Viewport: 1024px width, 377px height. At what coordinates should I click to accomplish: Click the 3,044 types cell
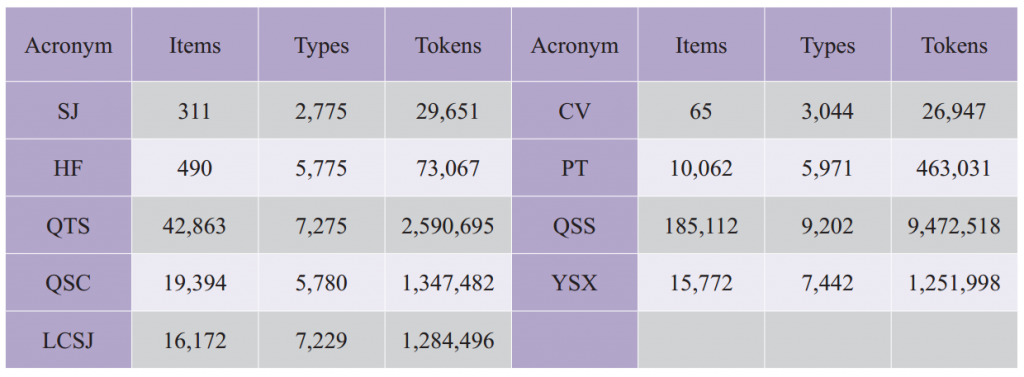[827, 111]
